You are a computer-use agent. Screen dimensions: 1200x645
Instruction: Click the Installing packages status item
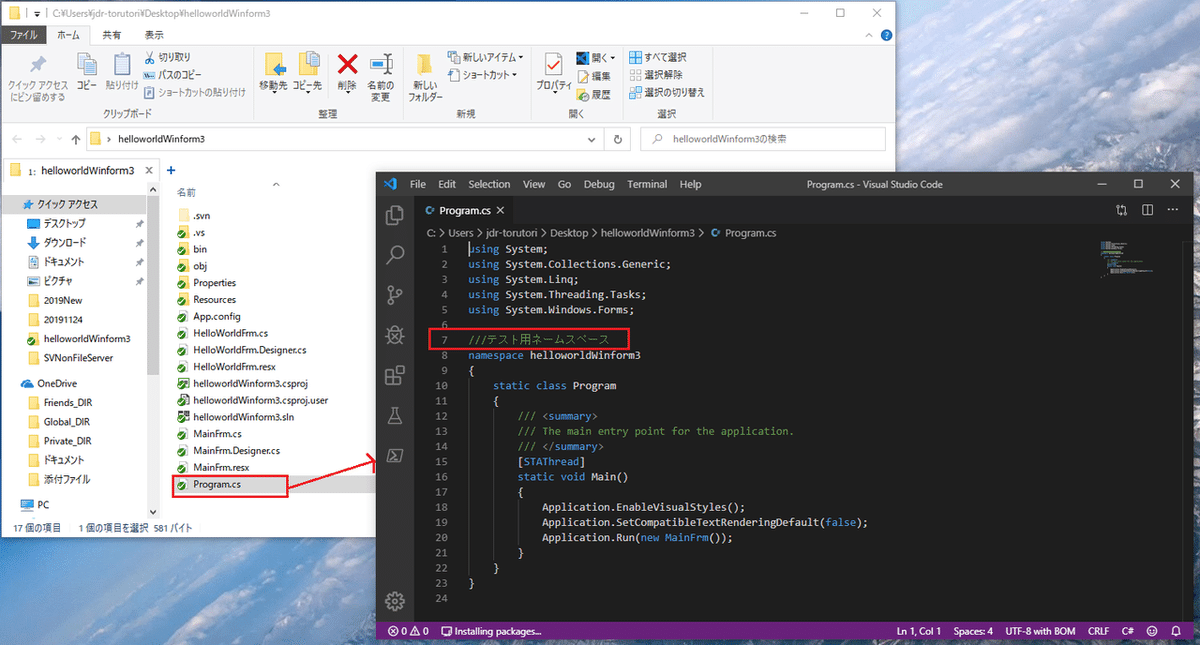tap(490, 631)
